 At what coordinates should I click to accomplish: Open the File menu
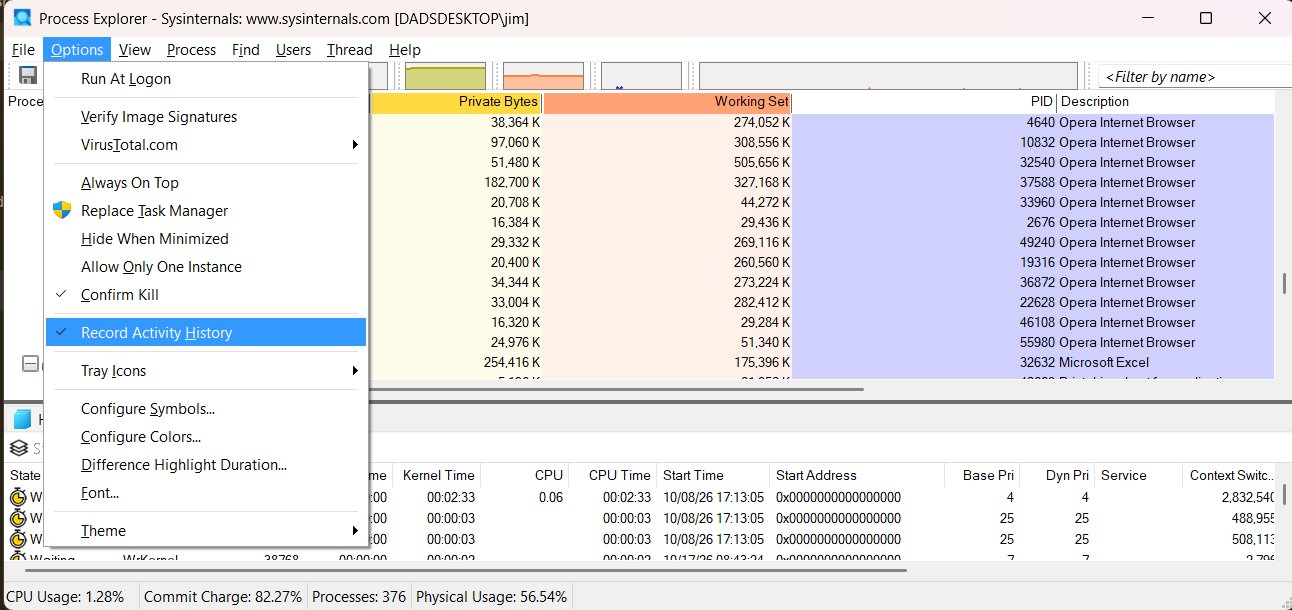pos(23,50)
